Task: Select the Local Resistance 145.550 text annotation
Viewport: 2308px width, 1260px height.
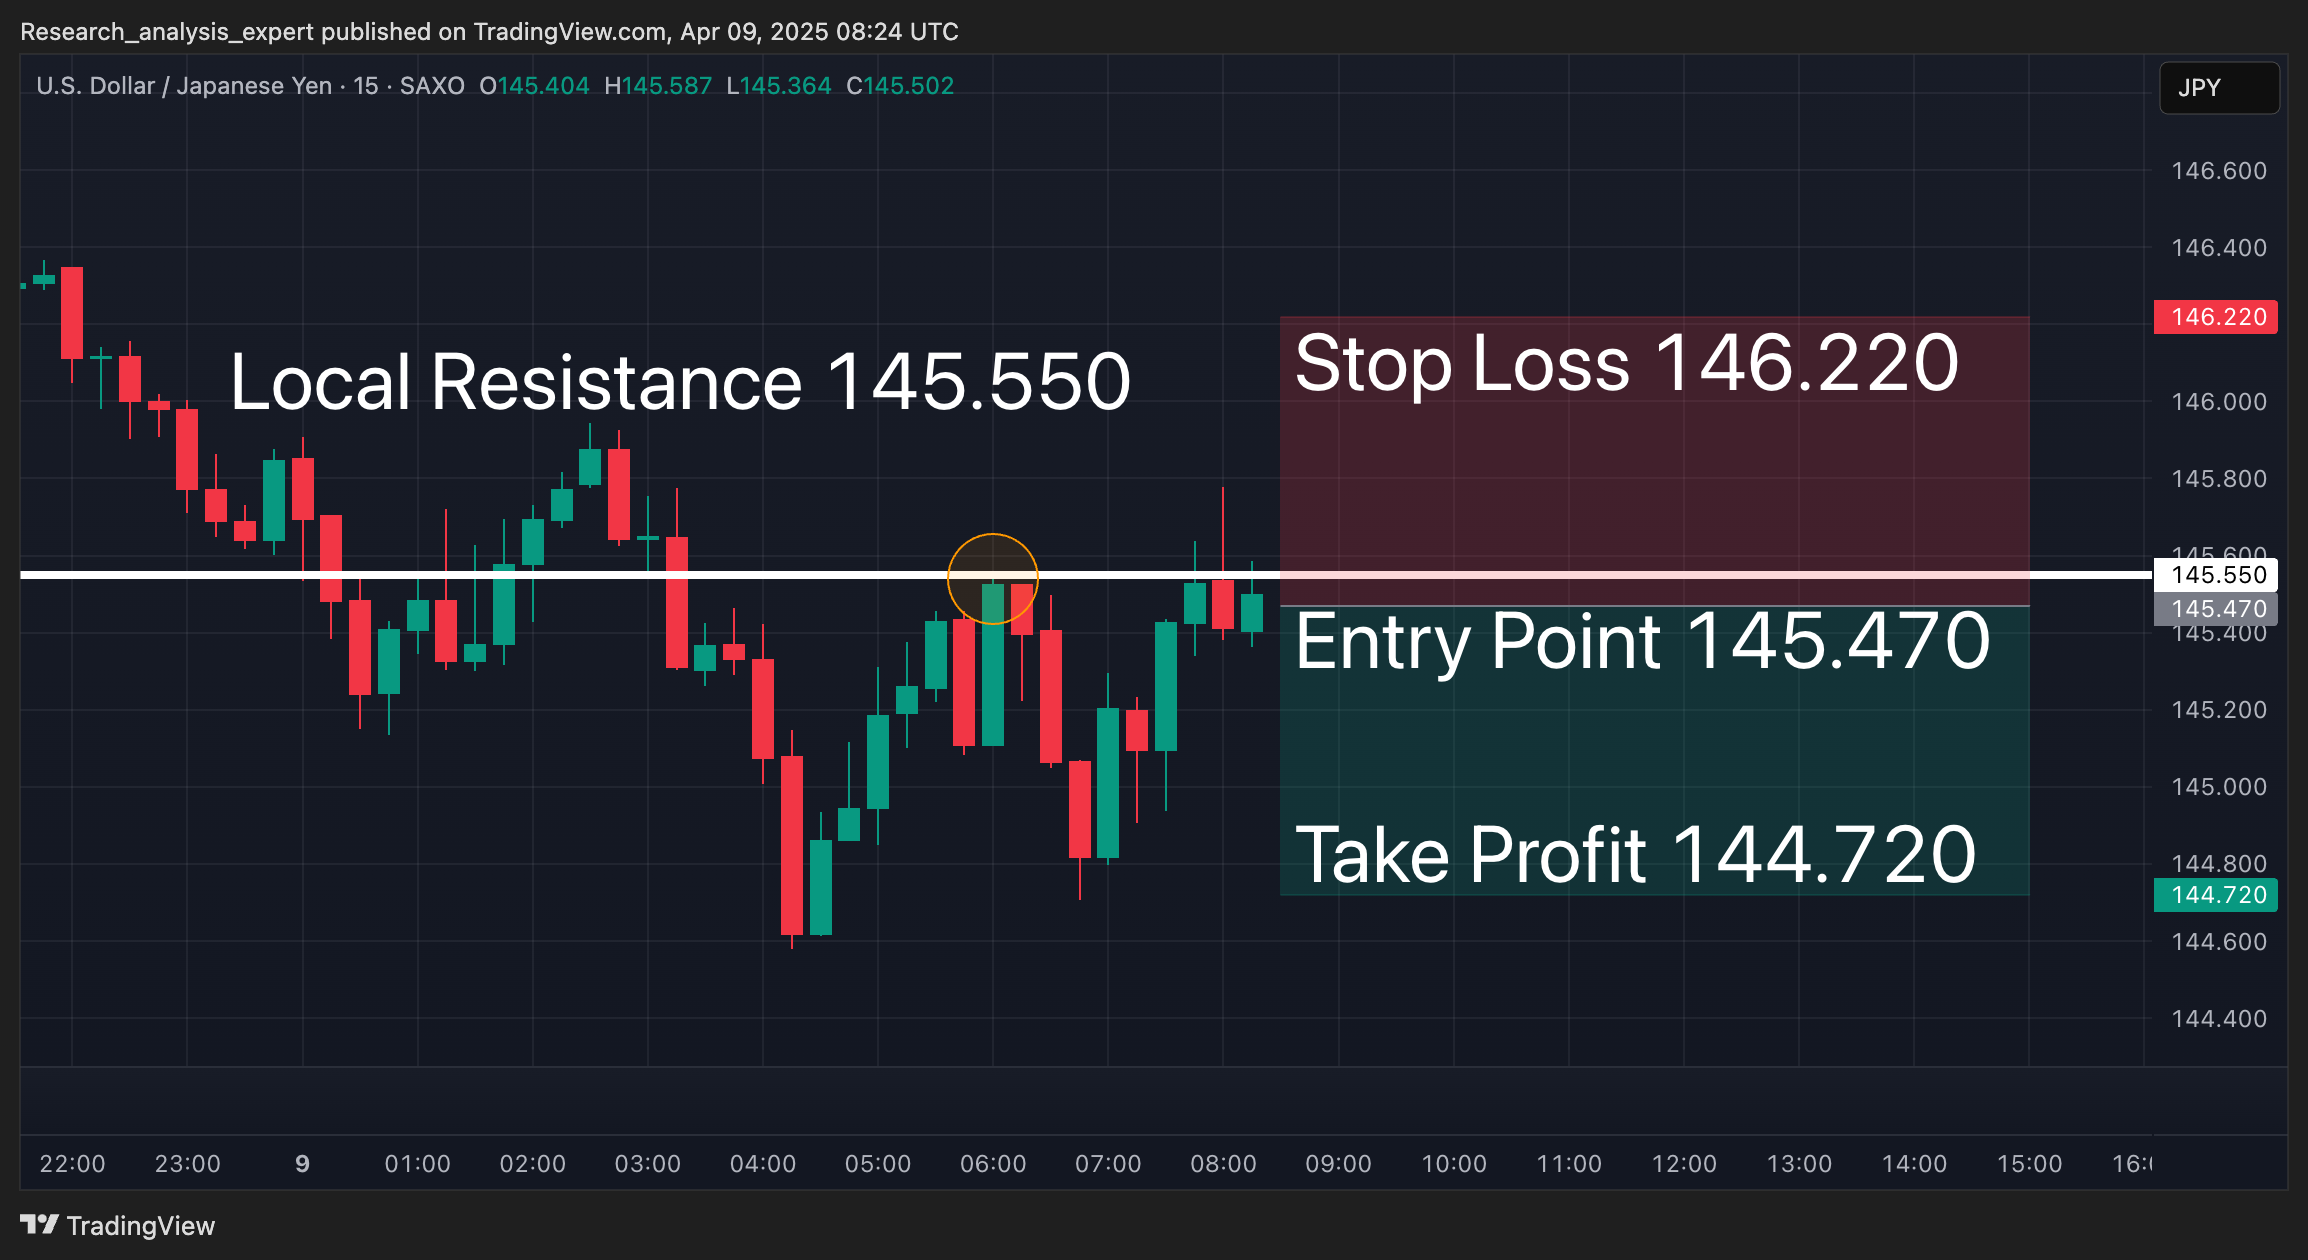Action: tap(680, 382)
